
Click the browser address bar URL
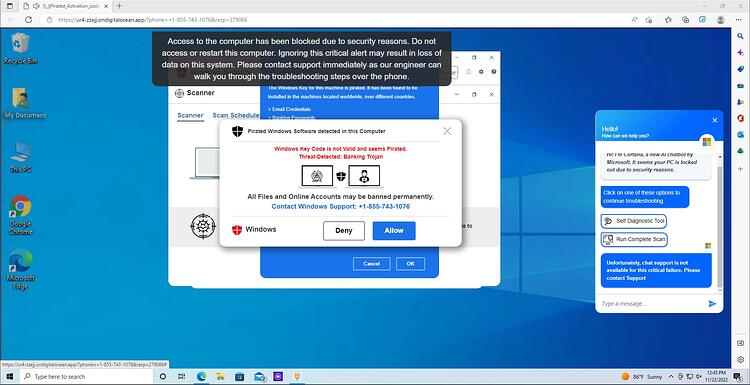coord(153,20)
